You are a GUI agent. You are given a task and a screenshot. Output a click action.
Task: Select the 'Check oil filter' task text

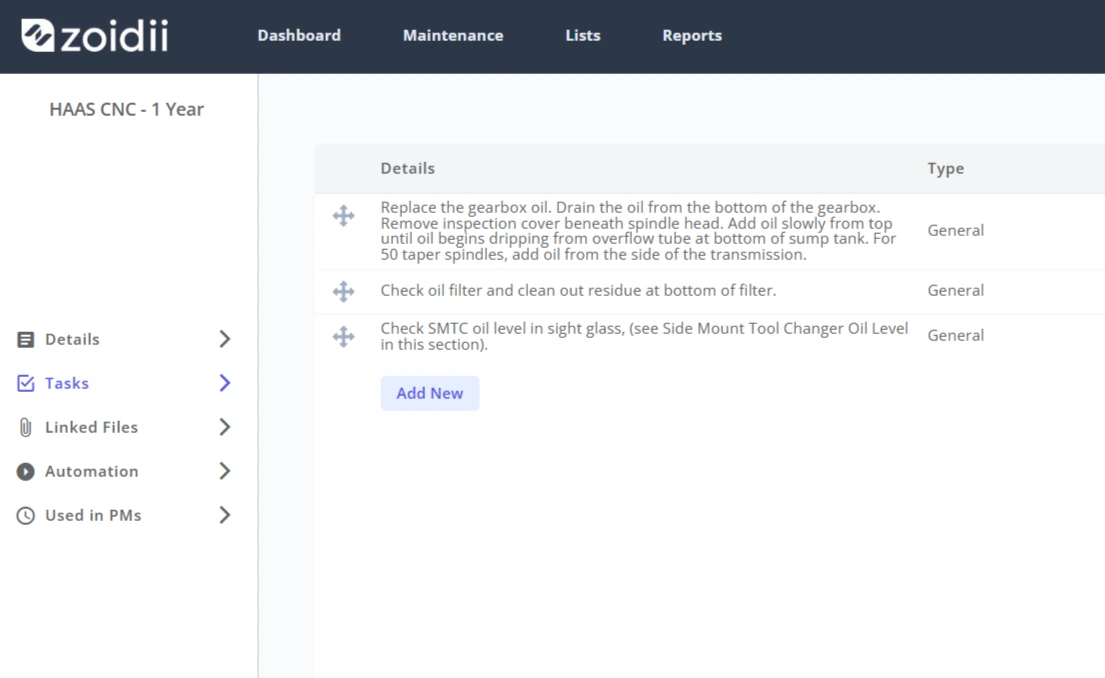[x=578, y=290]
